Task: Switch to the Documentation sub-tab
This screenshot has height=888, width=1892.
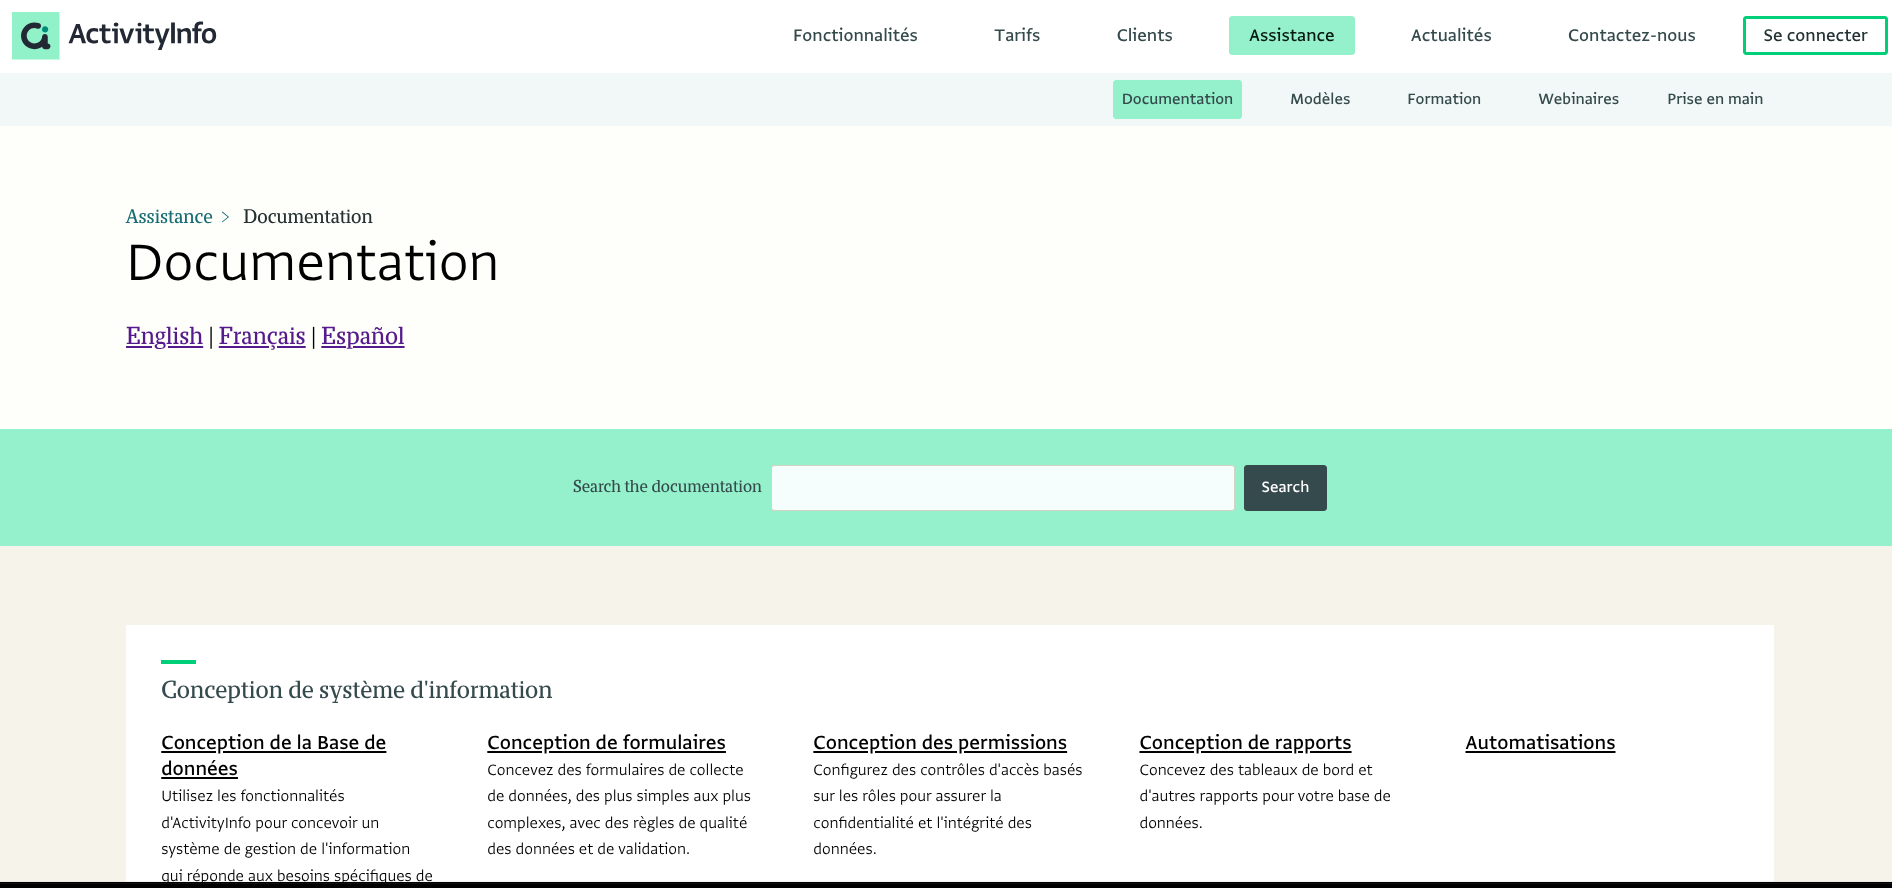Action: (1176, 99)
